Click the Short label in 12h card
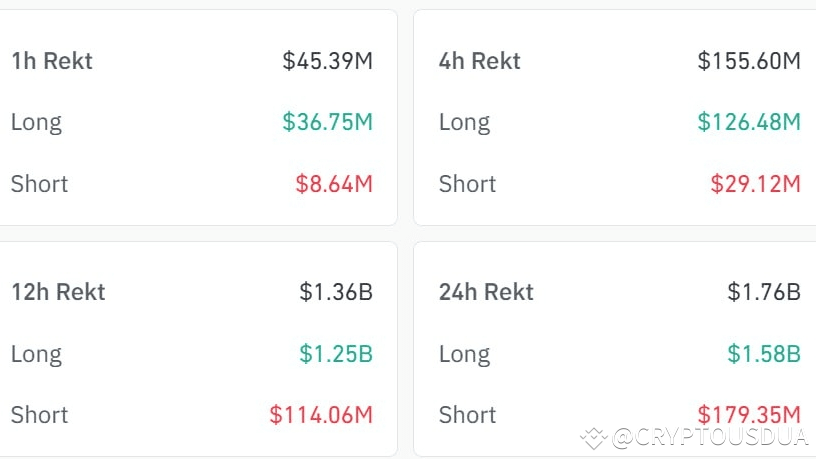The width and height of the screenshot is (816, 459). 40,415
